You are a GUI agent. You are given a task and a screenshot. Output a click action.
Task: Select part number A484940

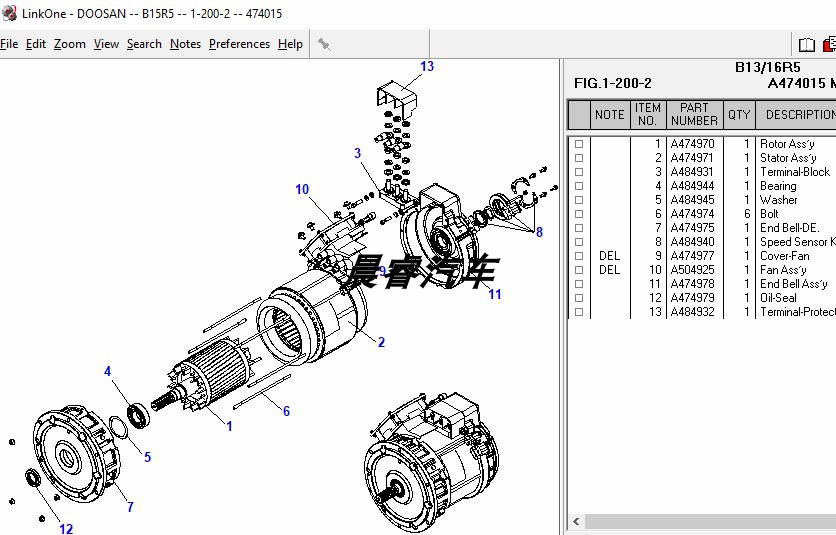(692, 242)
